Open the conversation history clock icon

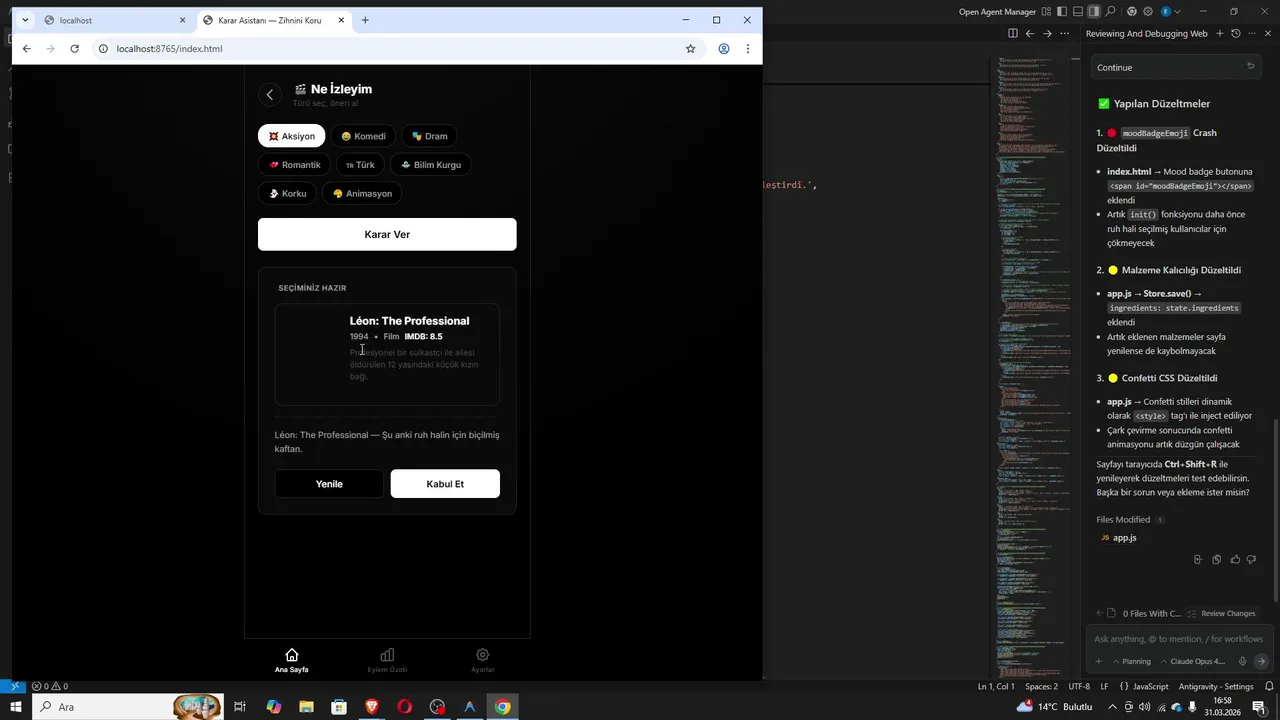(1236, 33)
